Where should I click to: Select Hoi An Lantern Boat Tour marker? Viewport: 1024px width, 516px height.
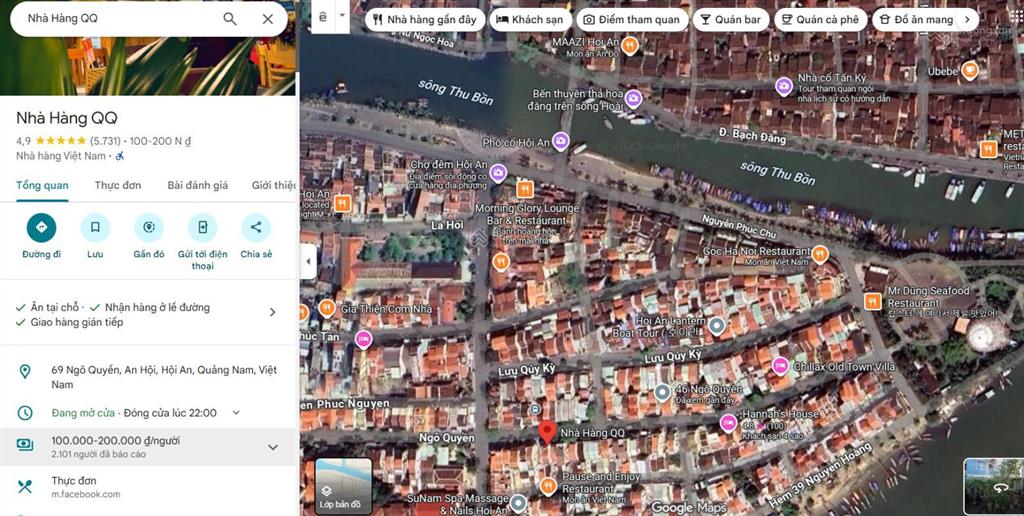(x=716, y=325)
